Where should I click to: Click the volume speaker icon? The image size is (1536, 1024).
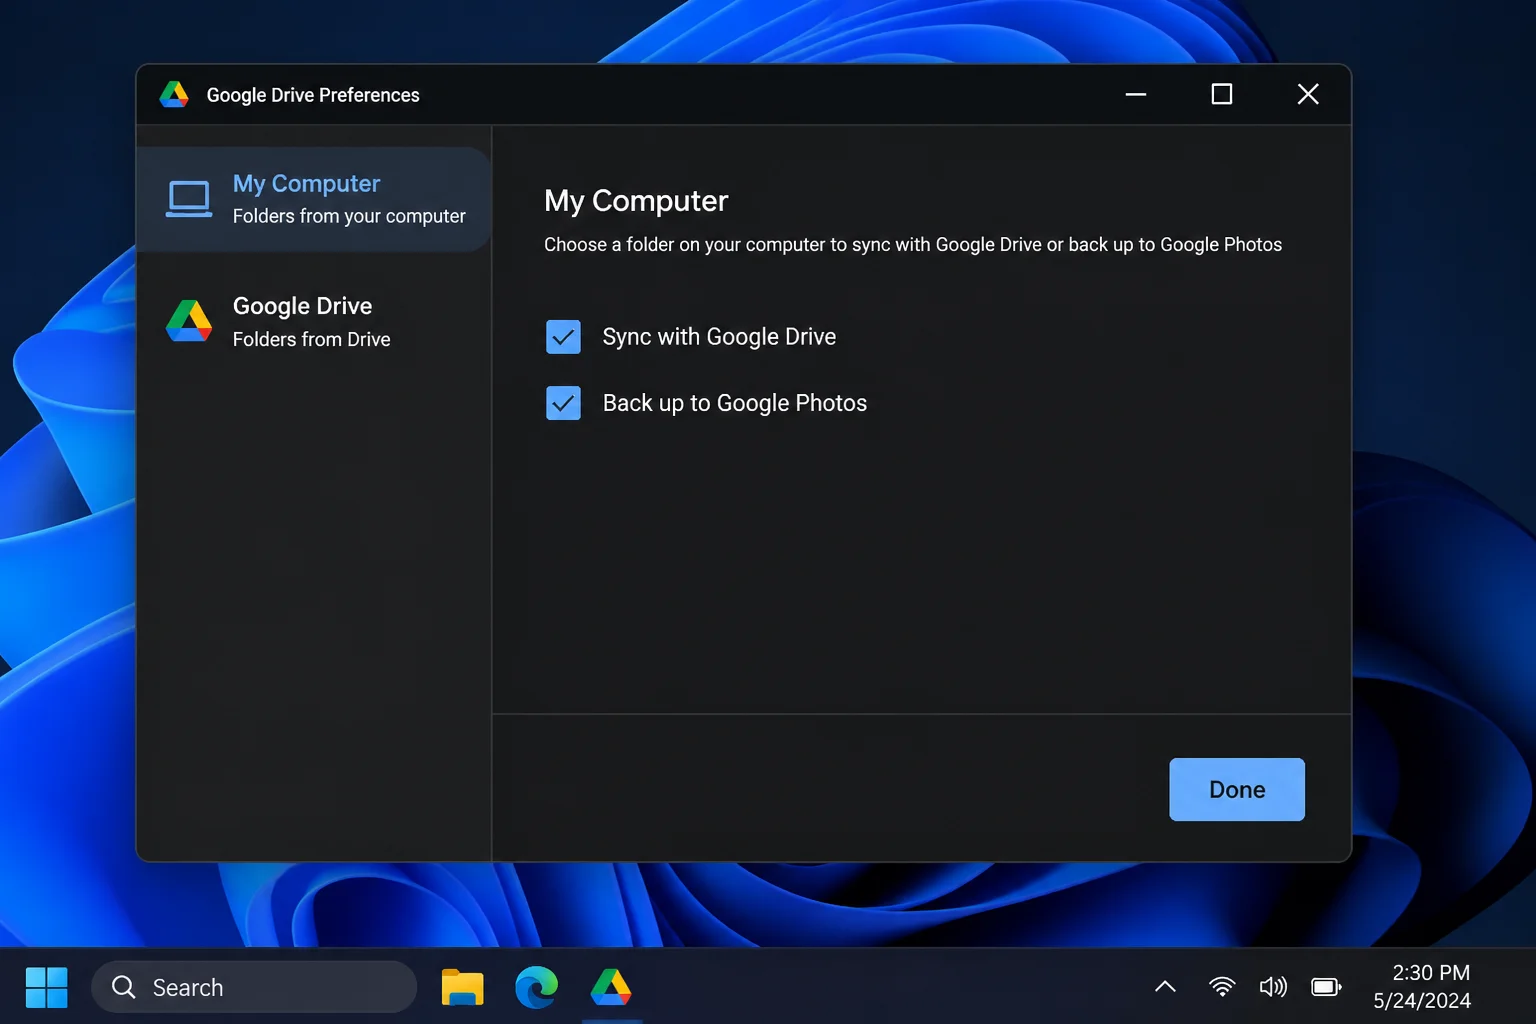[1273, 987]
